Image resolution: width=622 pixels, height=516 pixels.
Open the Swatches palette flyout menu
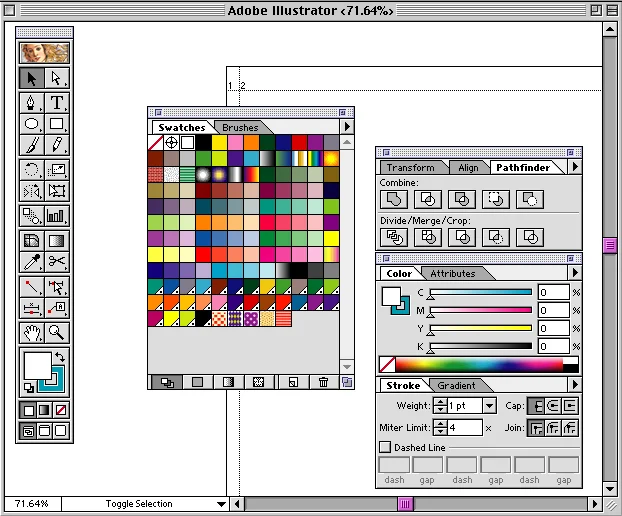click(347, 127)
